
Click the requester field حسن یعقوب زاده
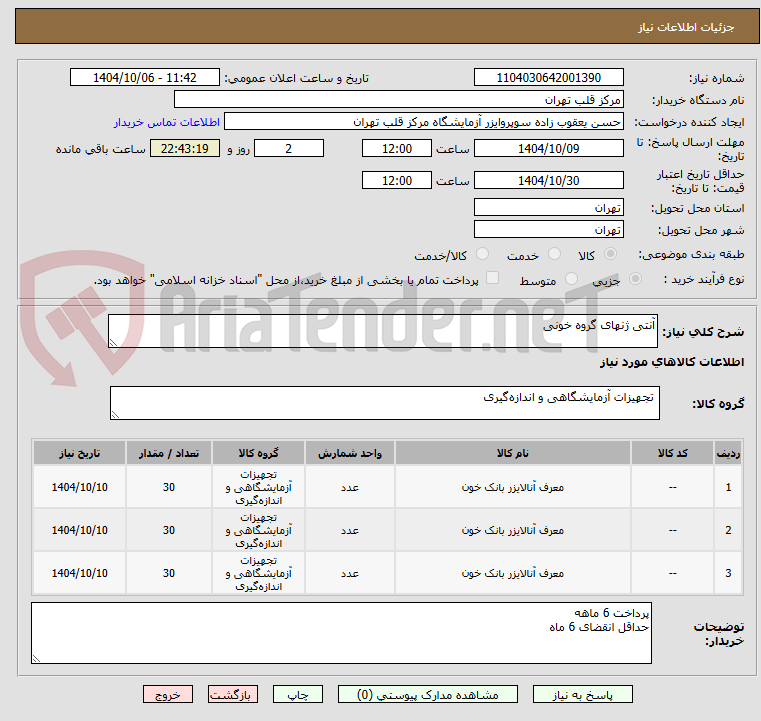point(424,122)
